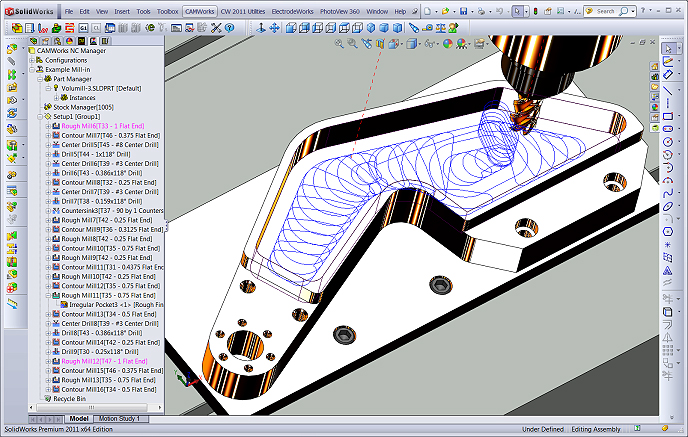Screen dimensions: 688x437
Task: Select the Model tab
Action: 78,418
